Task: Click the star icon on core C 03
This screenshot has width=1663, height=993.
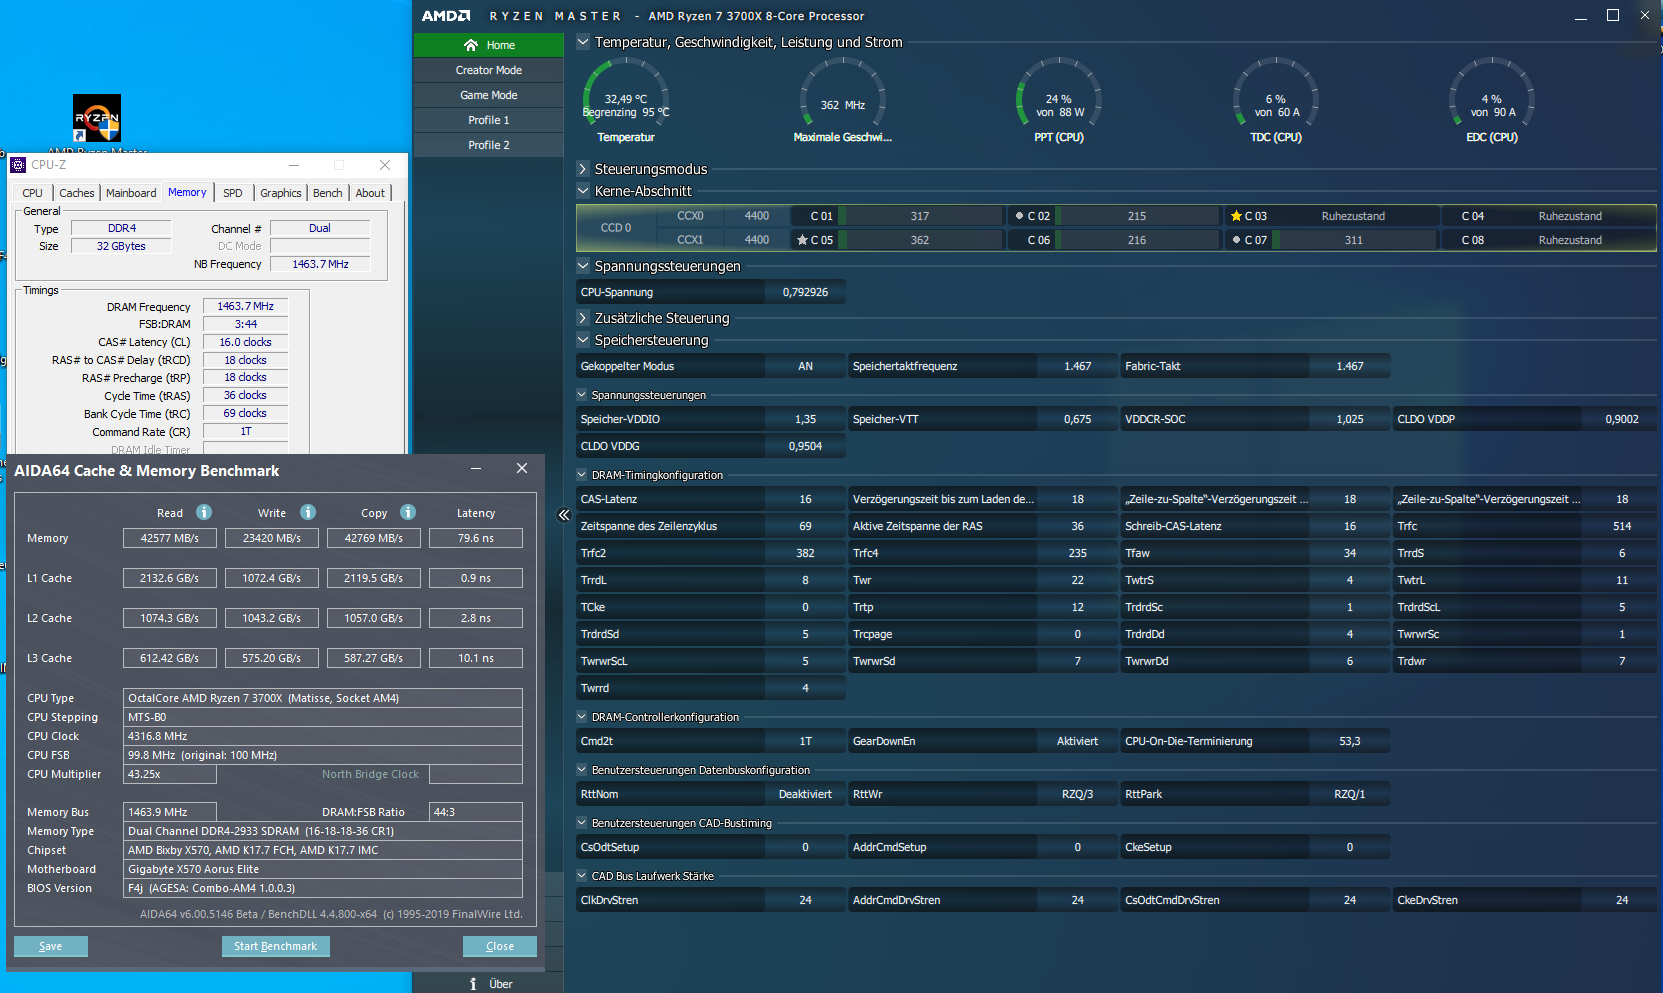Action: tap(1236, 216)
